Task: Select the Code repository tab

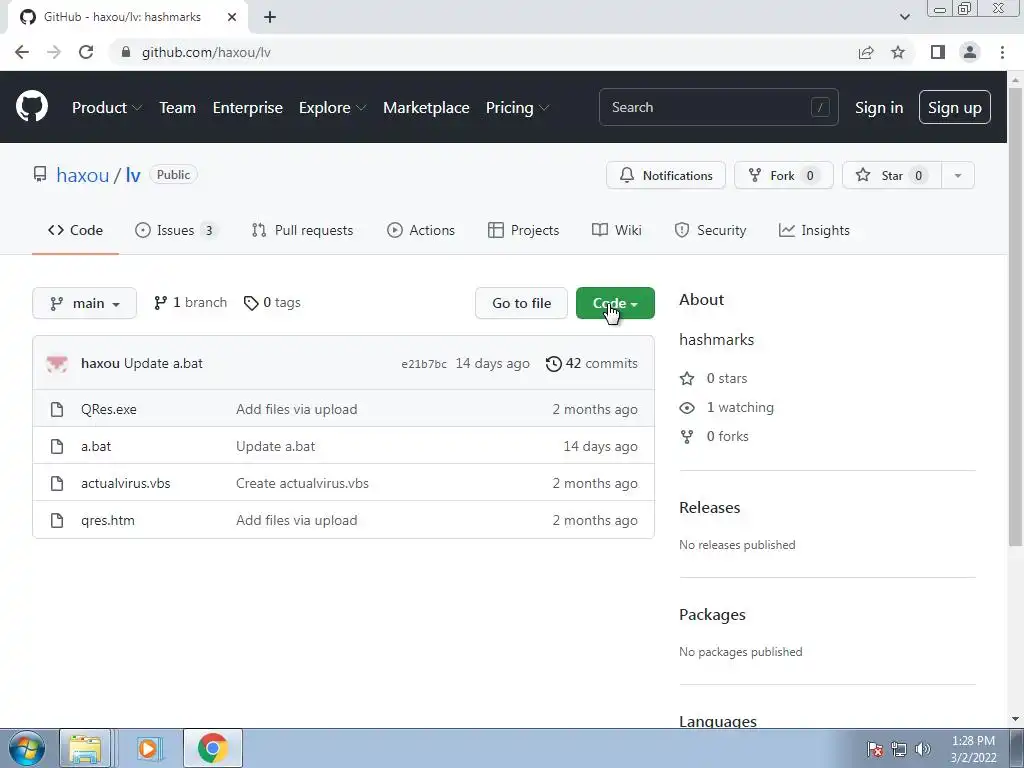Action: point(75,230)
